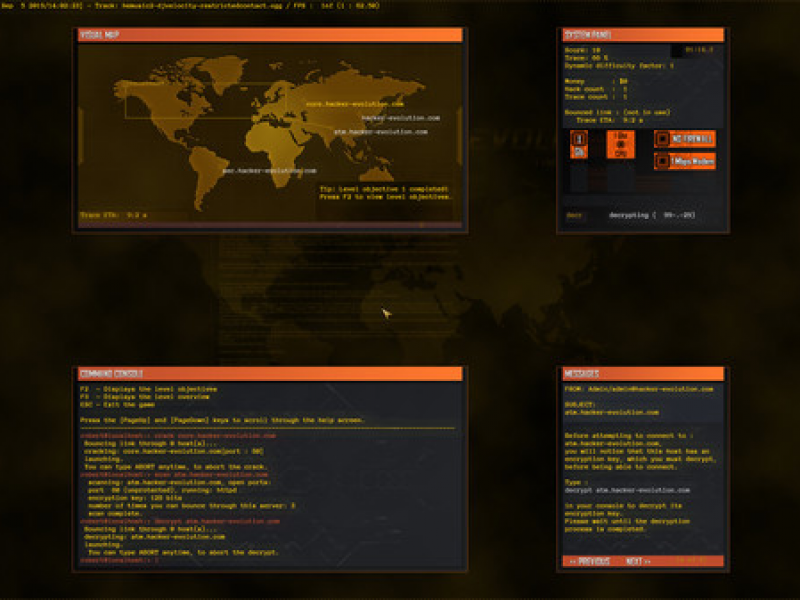Click the F3 level overview help line
800x600 pixels.
click(x=145, y=396)
